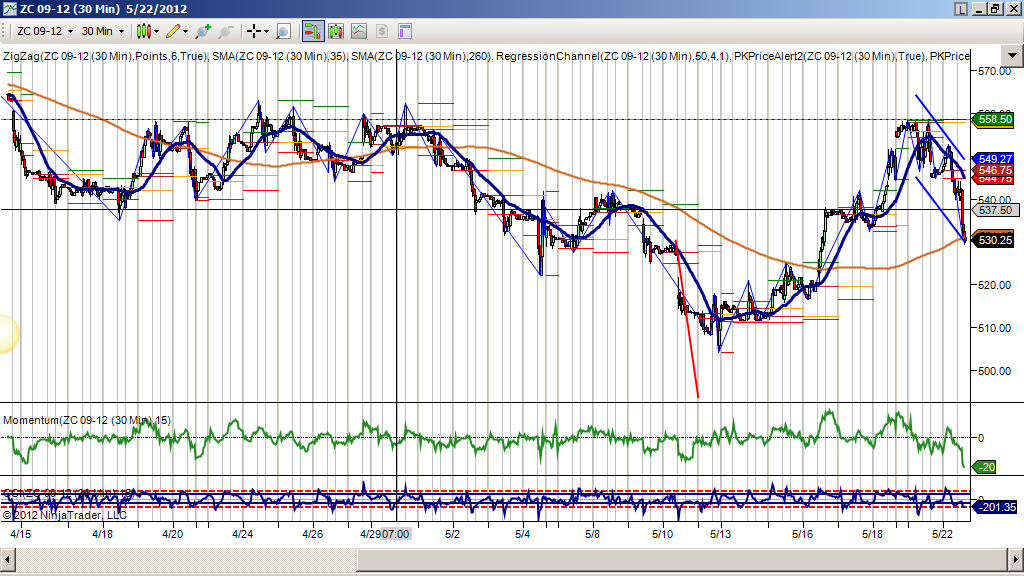Viewport: 1024px width, 576px height.
Task: Select the crosshair cursor tool
Action: tap(254, 31)
